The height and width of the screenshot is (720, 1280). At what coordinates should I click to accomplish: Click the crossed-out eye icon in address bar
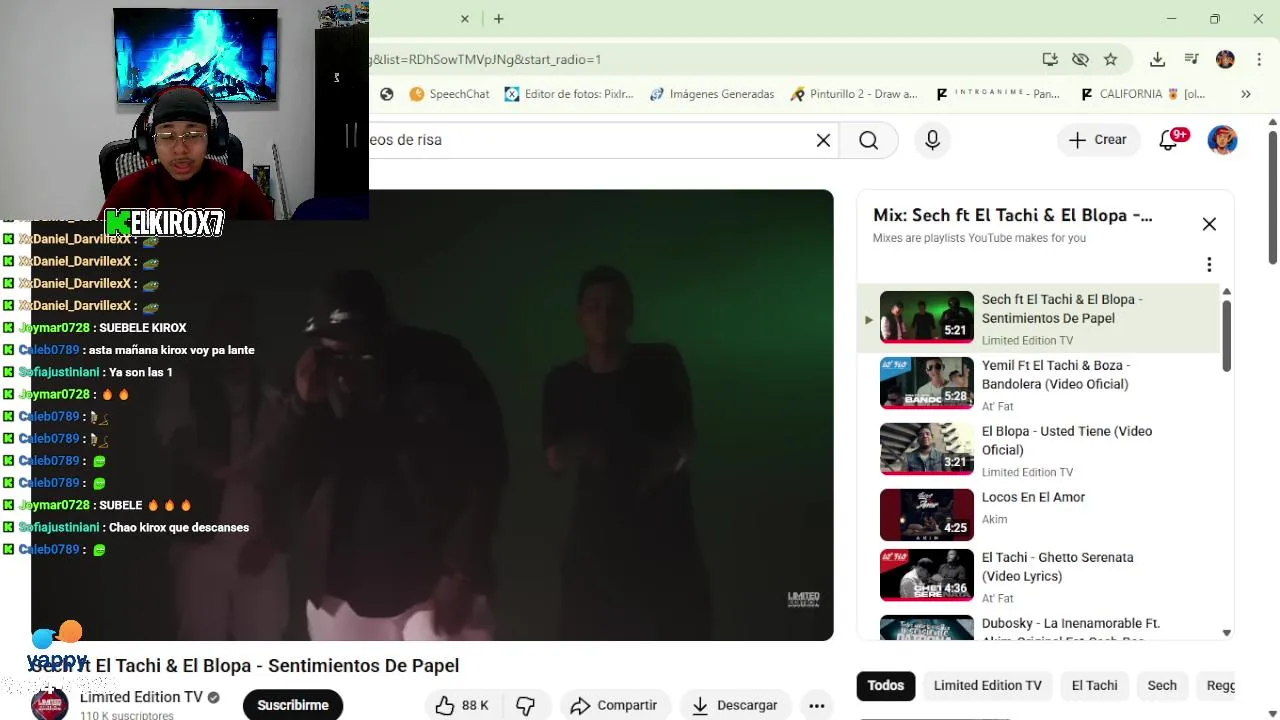coord(1080,59)
